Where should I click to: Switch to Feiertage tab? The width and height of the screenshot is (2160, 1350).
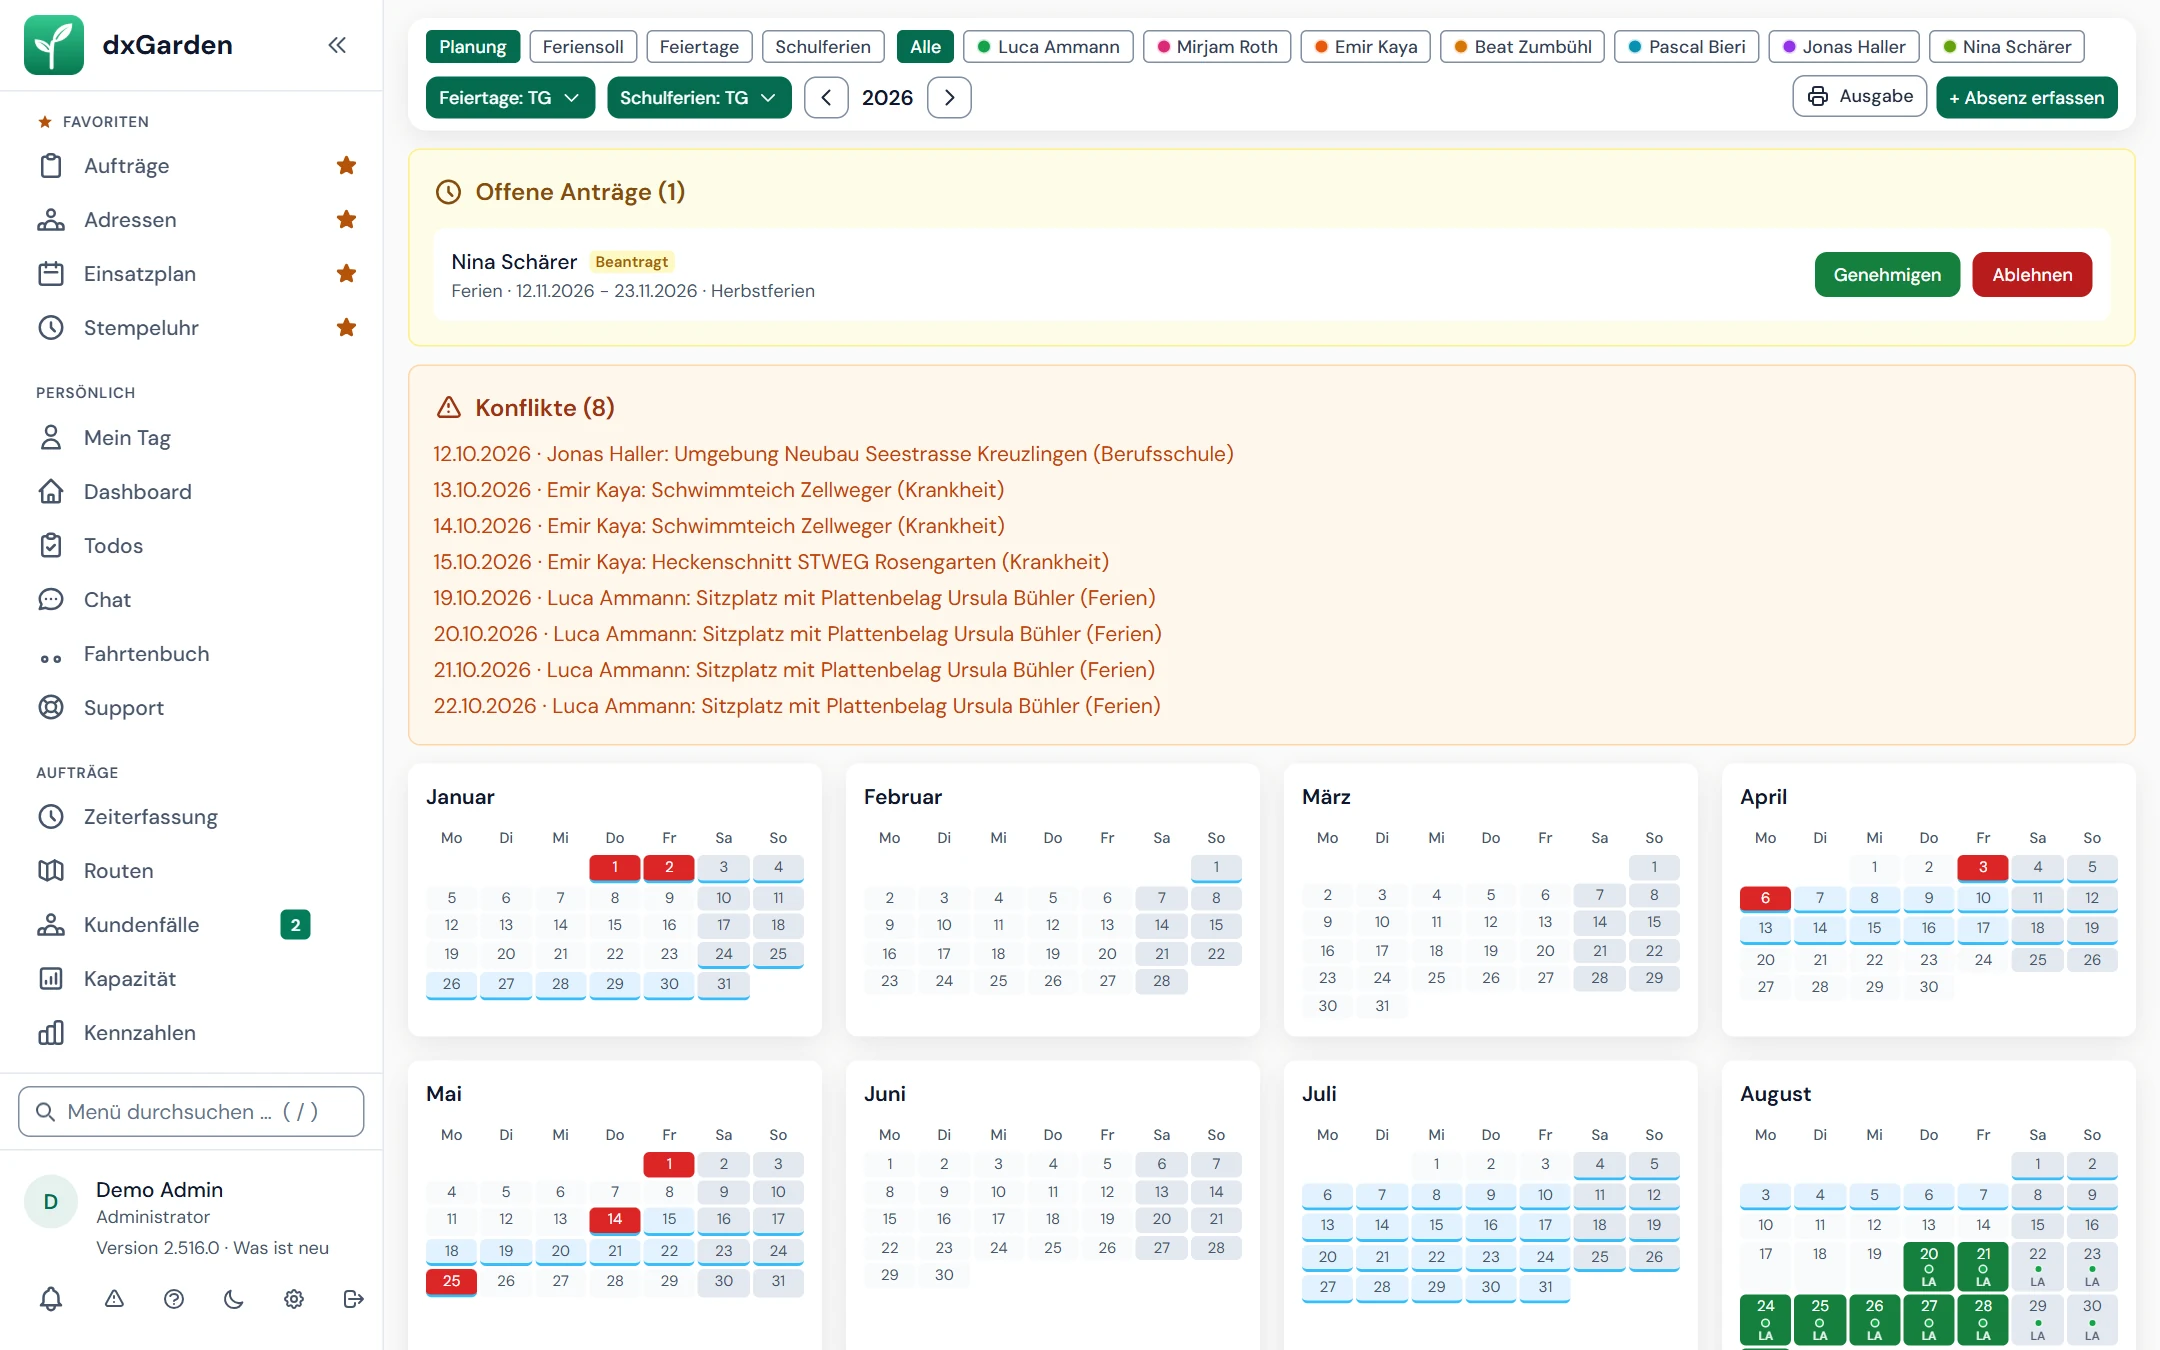point(699,47)
